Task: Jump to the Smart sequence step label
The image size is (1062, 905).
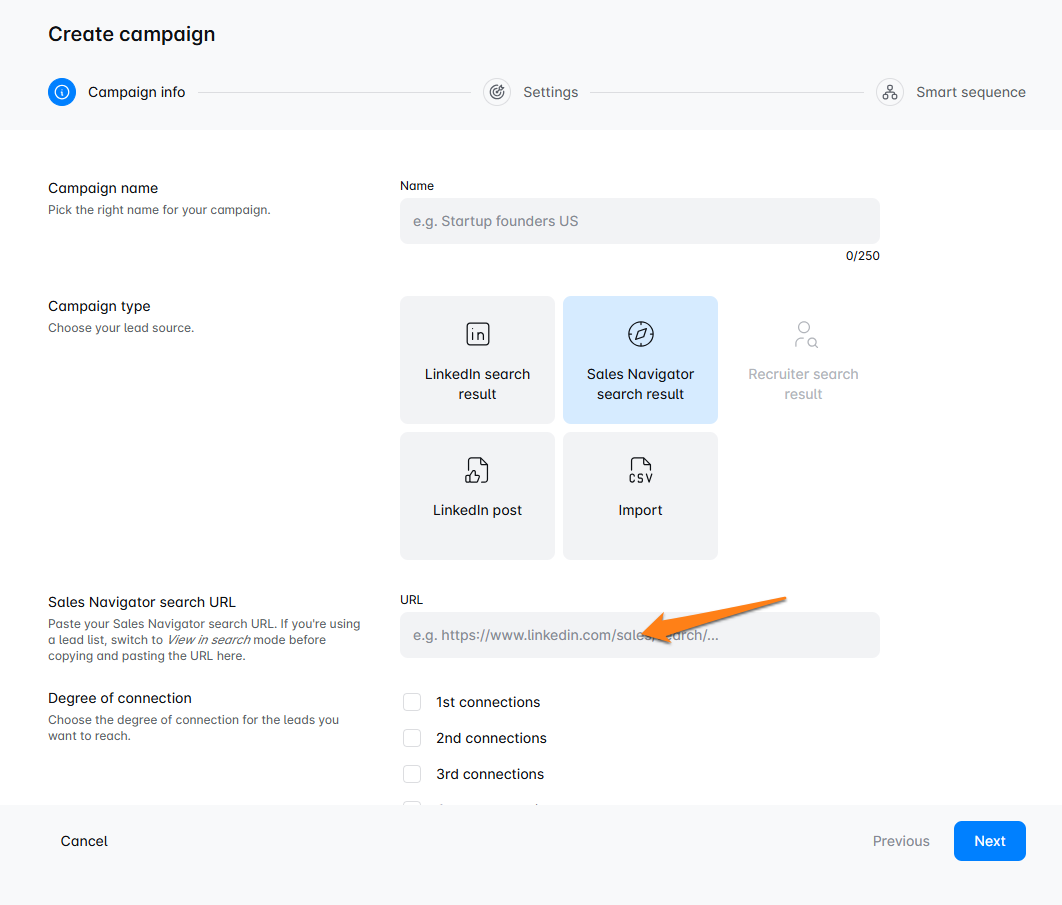Action: [x=970, y=92]
